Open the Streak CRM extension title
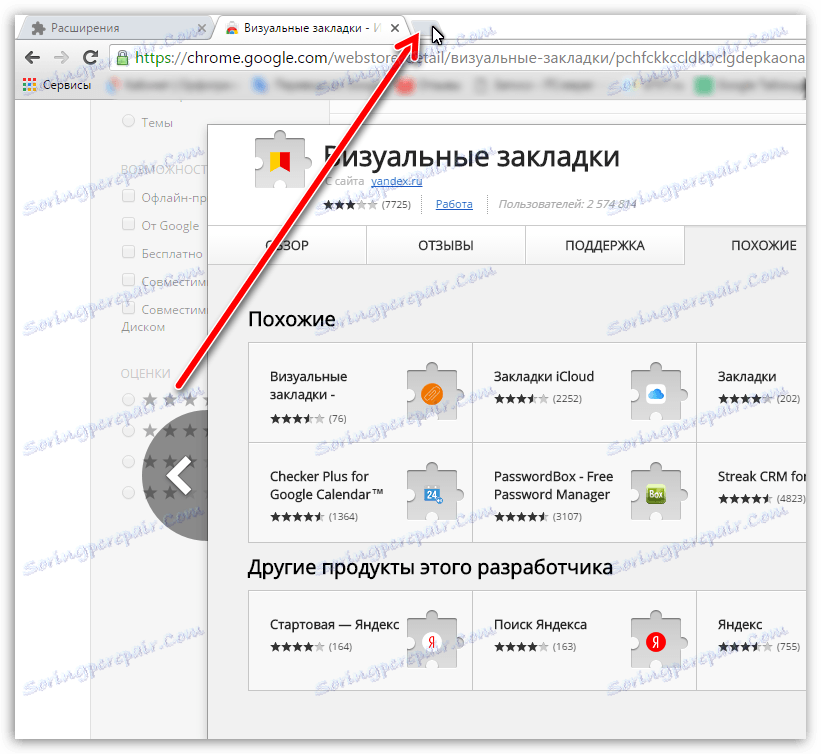 coord(761,476)
